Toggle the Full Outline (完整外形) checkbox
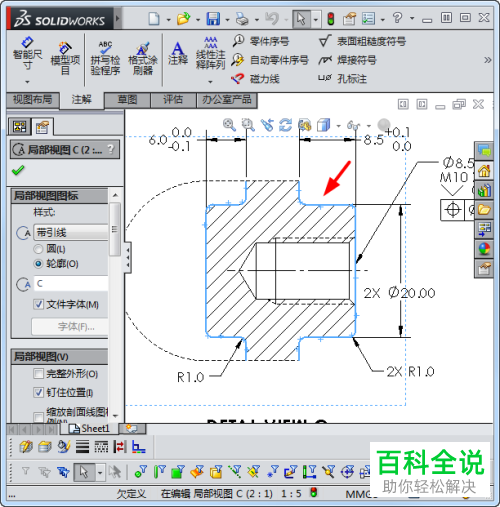Screen dimensions: 500x507 (38, 374)
